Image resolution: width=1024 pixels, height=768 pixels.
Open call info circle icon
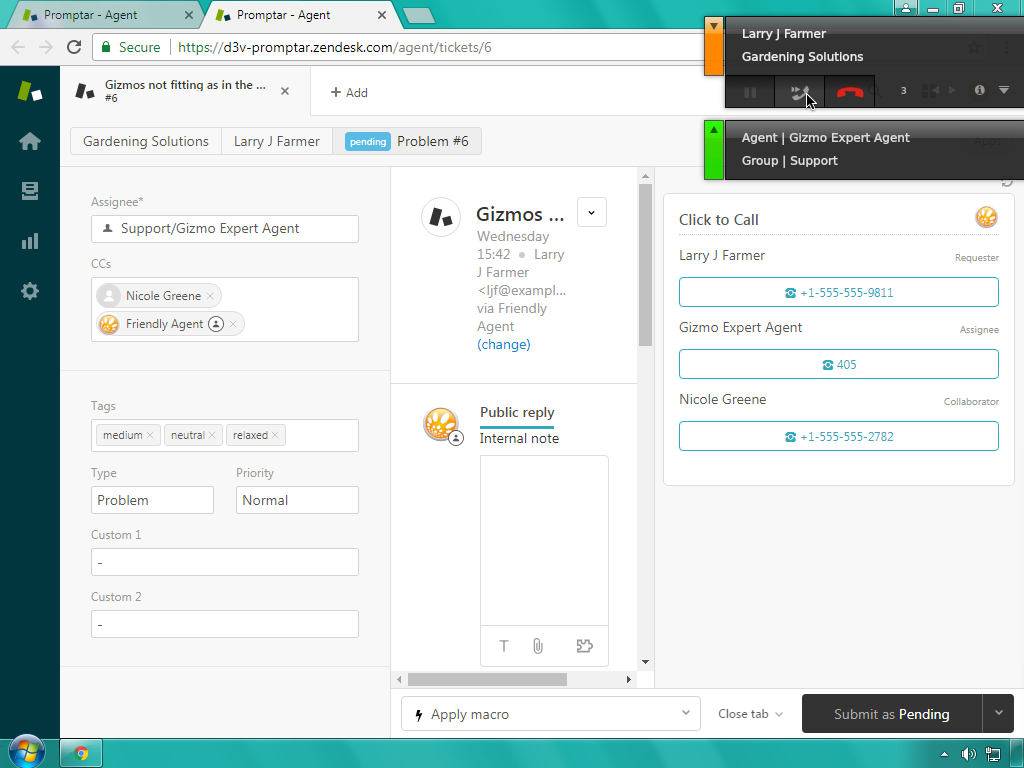point(979,90)
